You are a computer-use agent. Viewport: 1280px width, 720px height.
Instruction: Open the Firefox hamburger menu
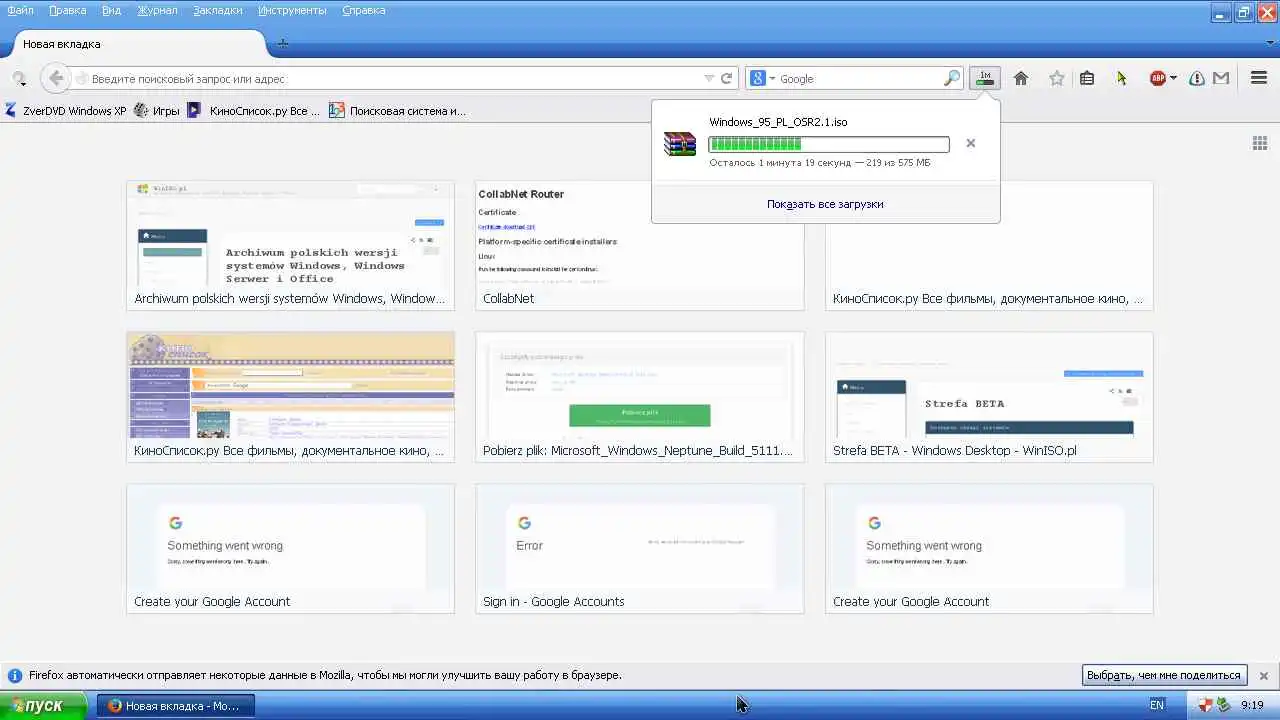(1259, 78)
